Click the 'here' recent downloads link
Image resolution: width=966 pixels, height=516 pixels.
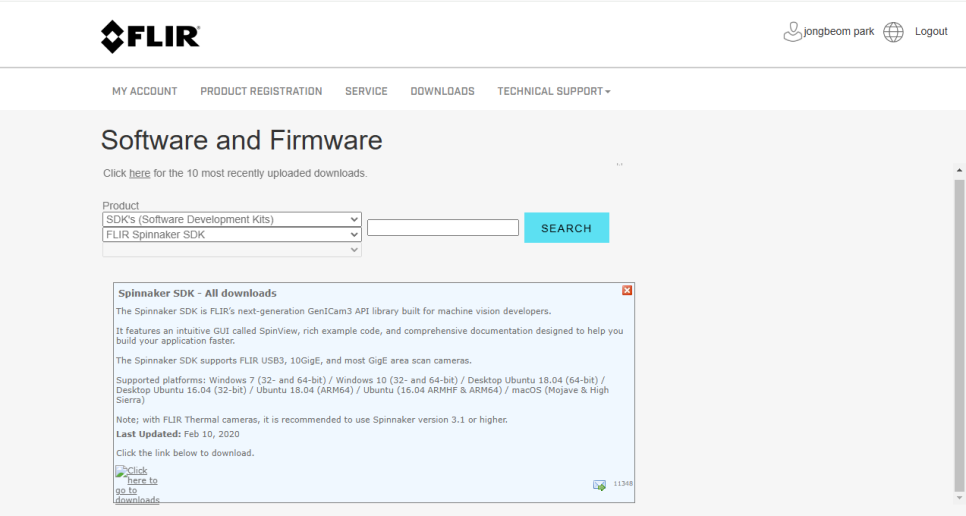click(x=140, y=174)
